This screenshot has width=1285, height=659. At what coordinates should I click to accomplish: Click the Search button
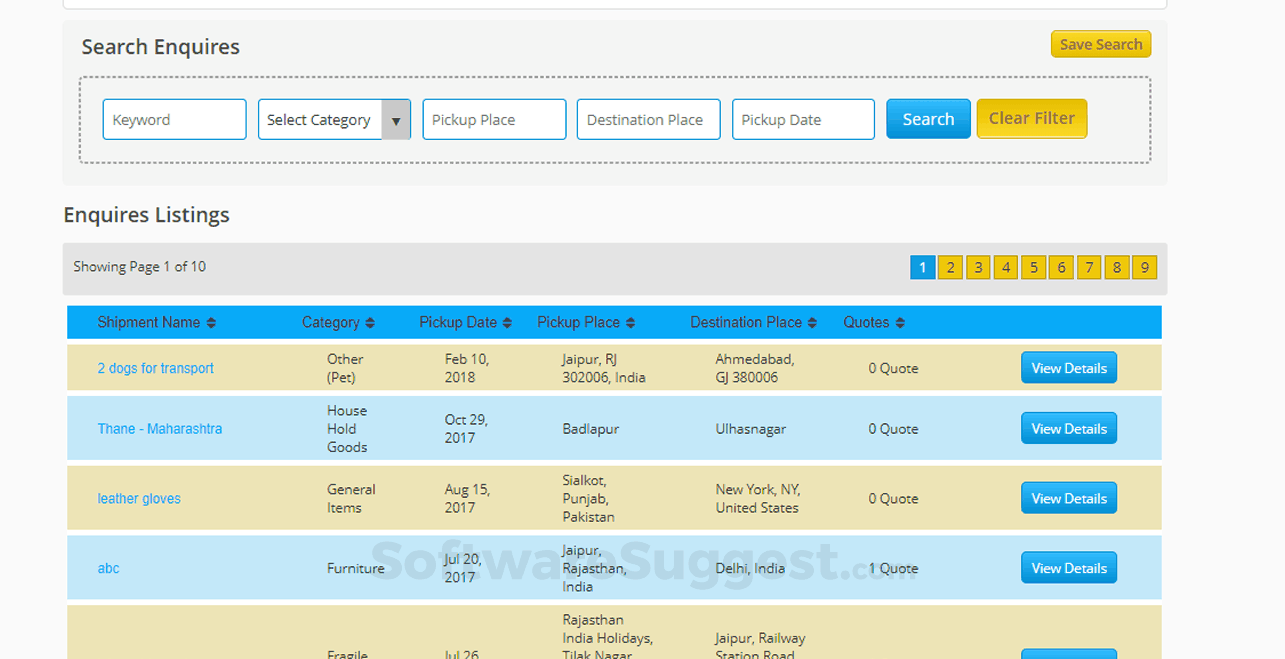tap(927, 118)
